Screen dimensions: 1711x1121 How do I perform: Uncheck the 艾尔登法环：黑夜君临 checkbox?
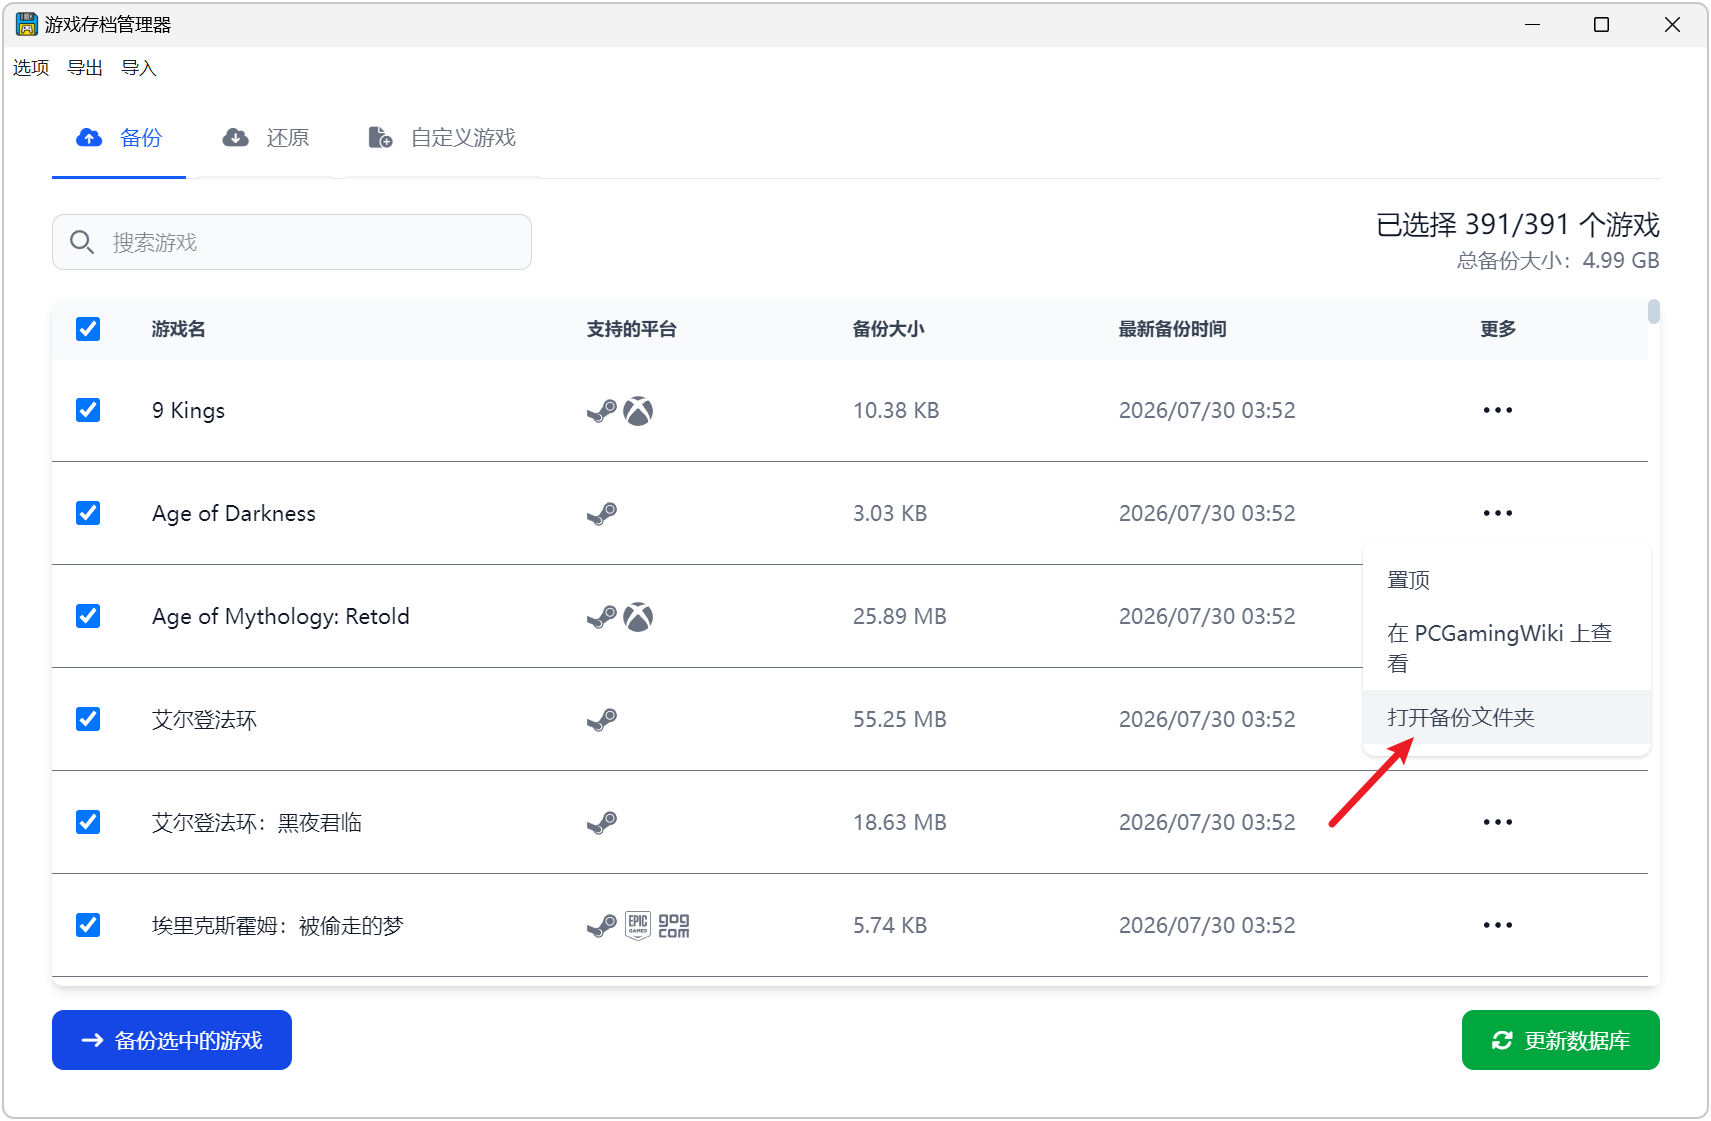click(x=88, y=822)
